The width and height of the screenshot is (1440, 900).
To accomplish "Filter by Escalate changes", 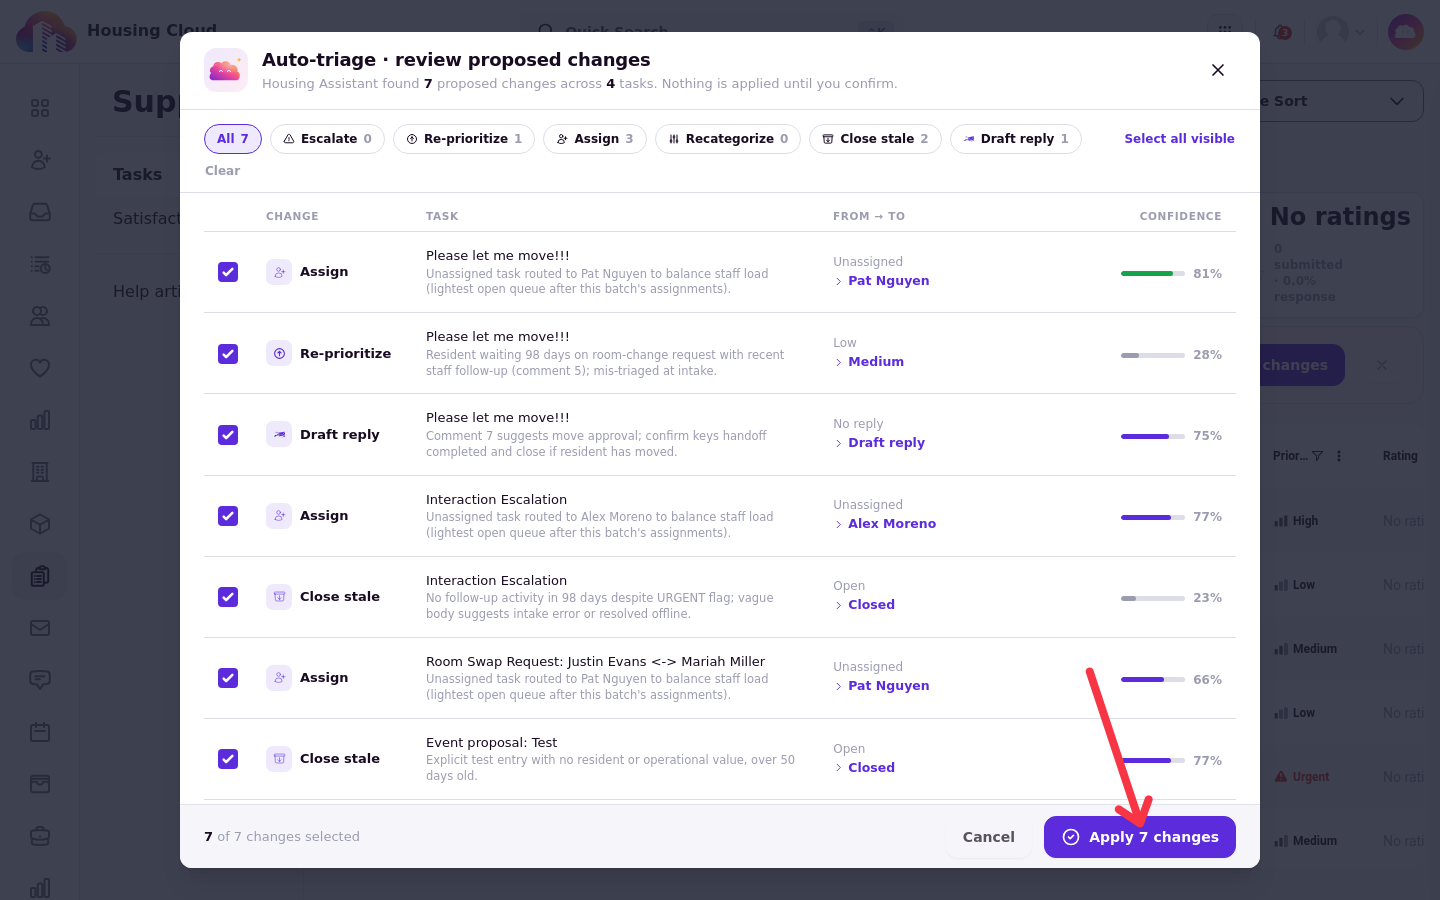I will (327, 139).
